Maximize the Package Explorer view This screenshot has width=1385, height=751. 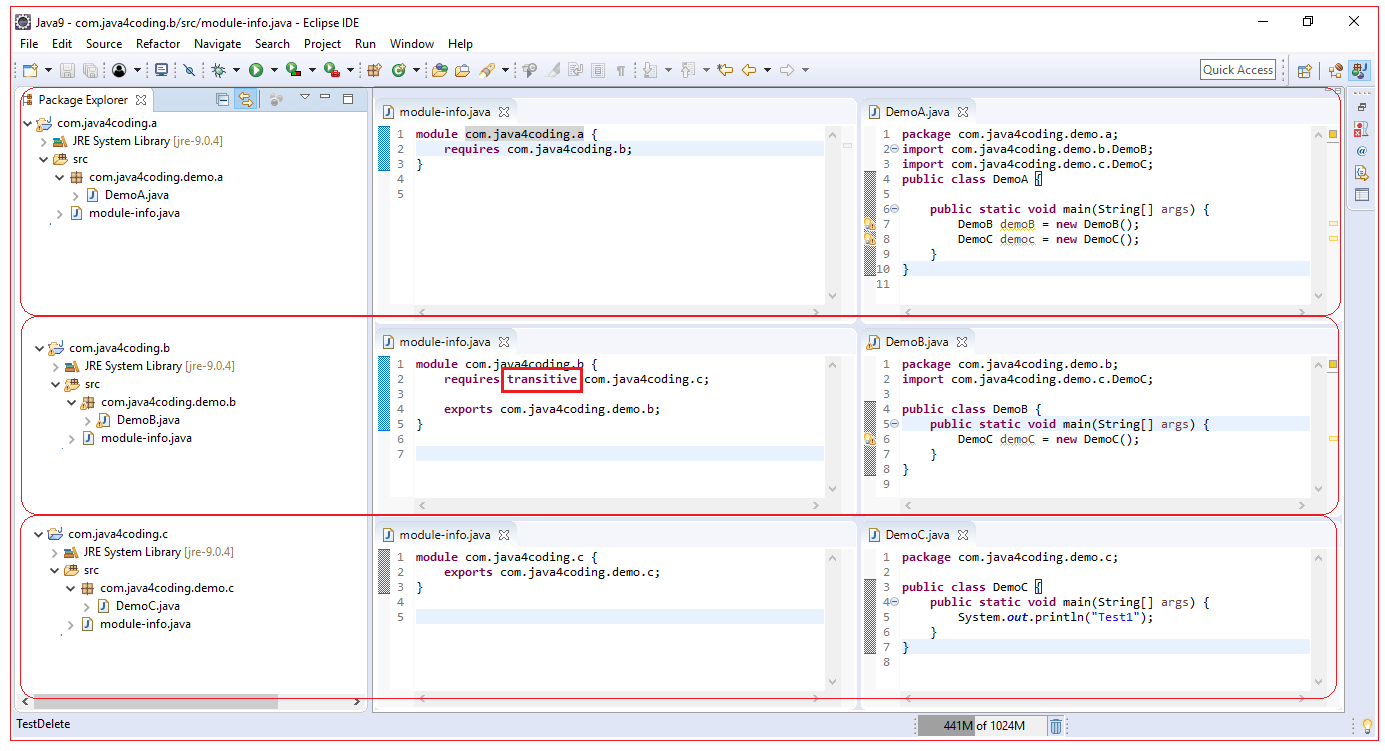click(347, 100)
